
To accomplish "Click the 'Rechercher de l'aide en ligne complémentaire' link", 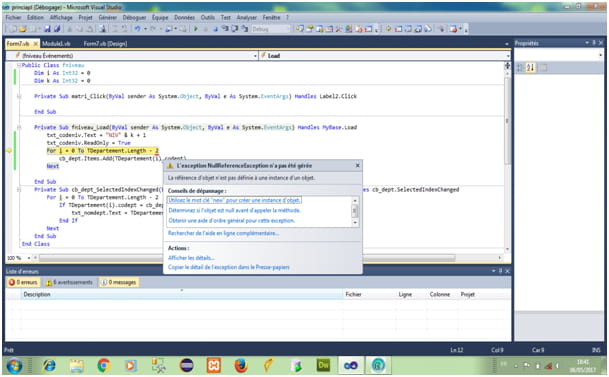I will (223, 233).
